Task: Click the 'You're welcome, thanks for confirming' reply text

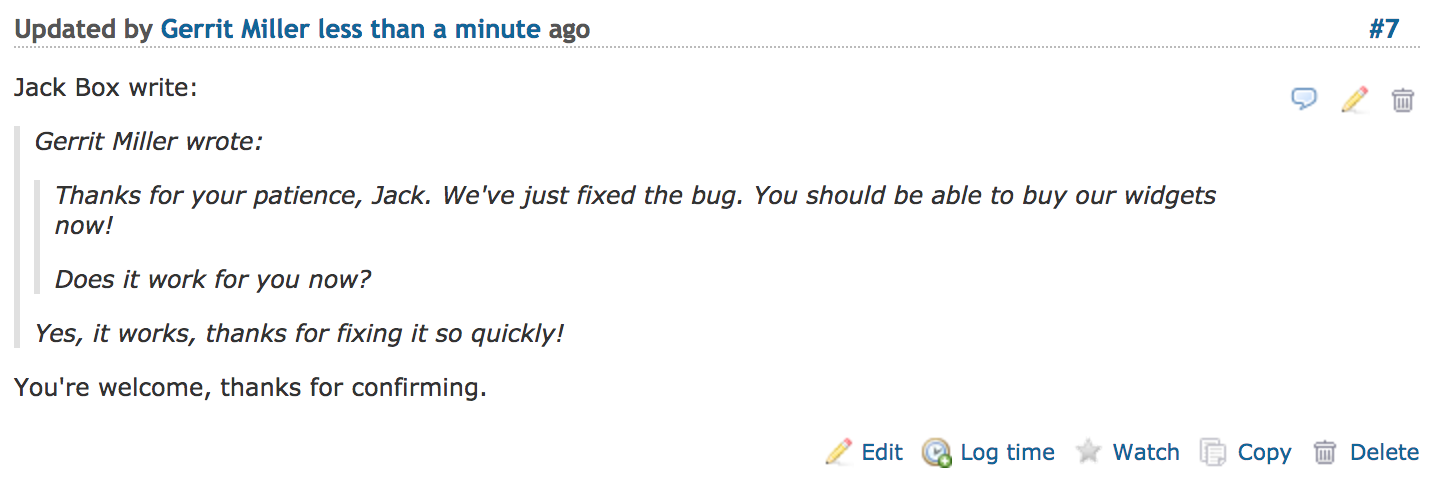Action: pyautogui.click(x=250, y=387)
